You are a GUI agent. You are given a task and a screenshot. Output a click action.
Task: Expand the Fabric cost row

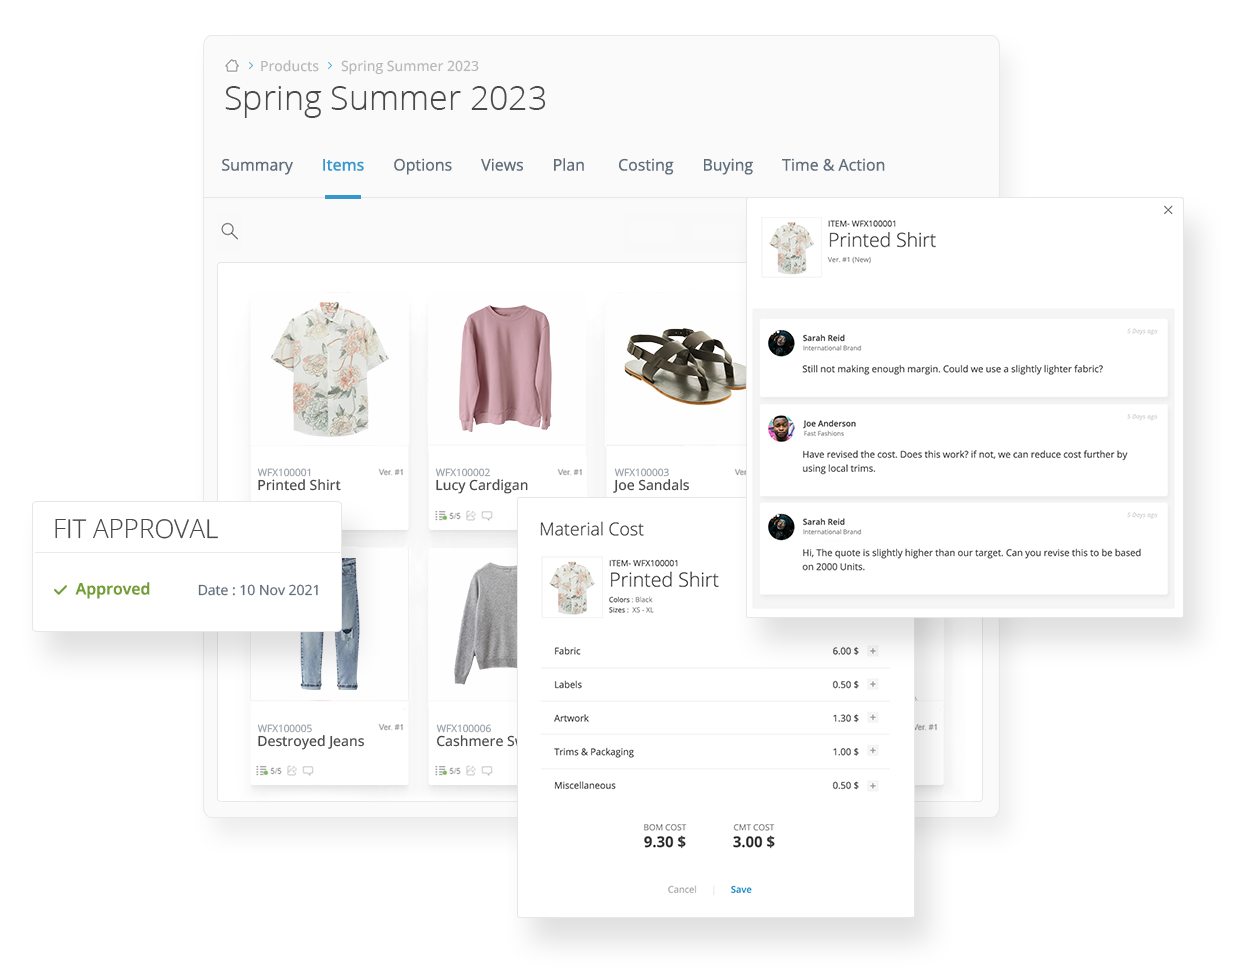873,651
